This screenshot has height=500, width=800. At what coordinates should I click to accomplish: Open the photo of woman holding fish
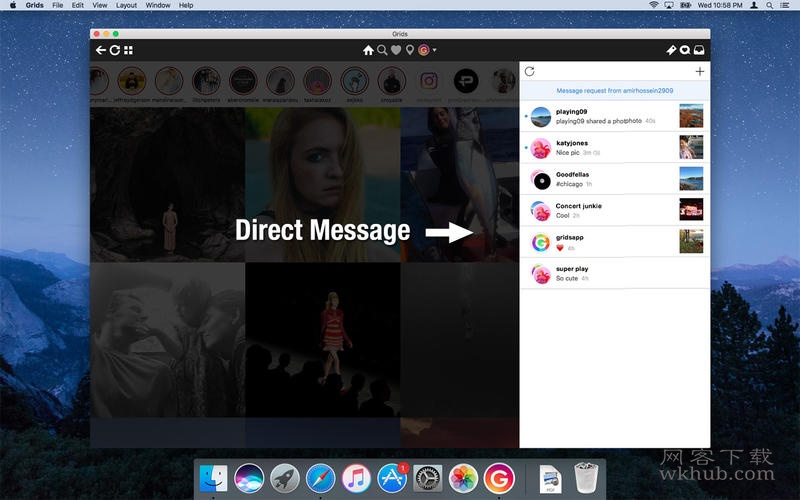pyautogui.click(x=460, y=184)
